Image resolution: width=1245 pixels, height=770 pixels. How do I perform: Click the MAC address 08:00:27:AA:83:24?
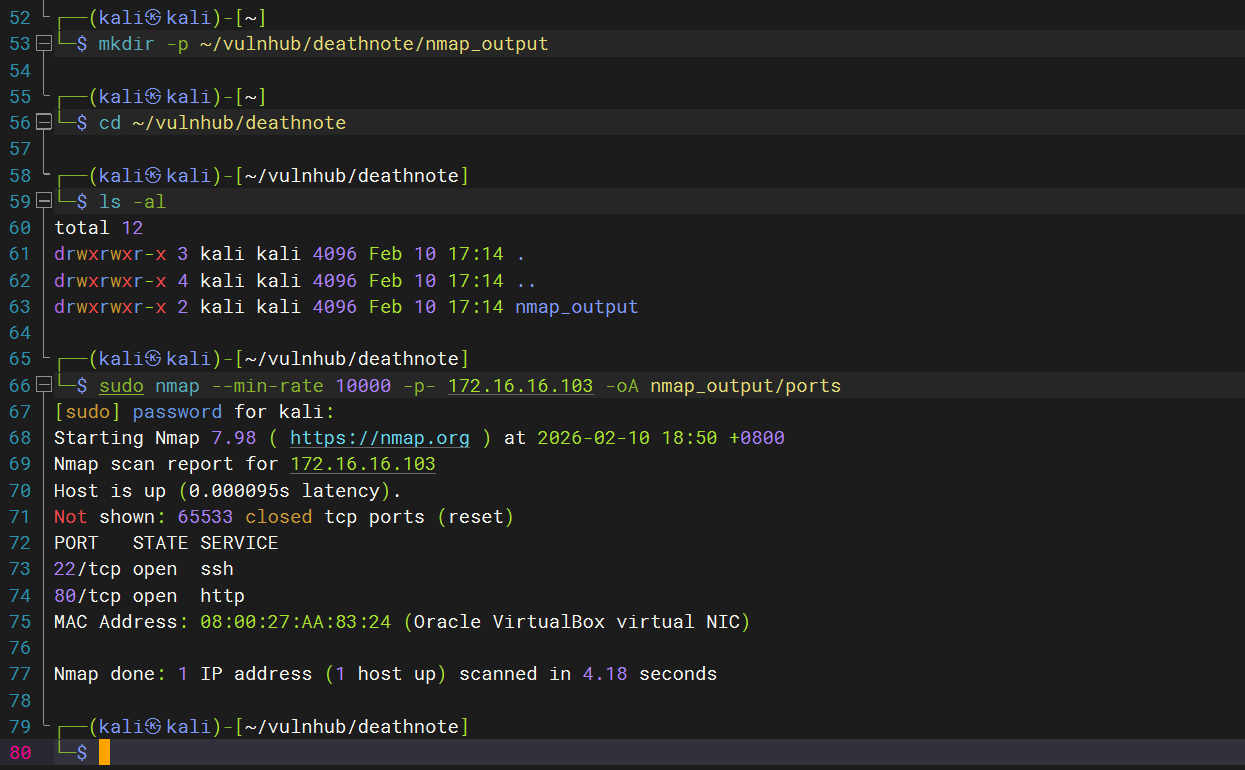295,622
